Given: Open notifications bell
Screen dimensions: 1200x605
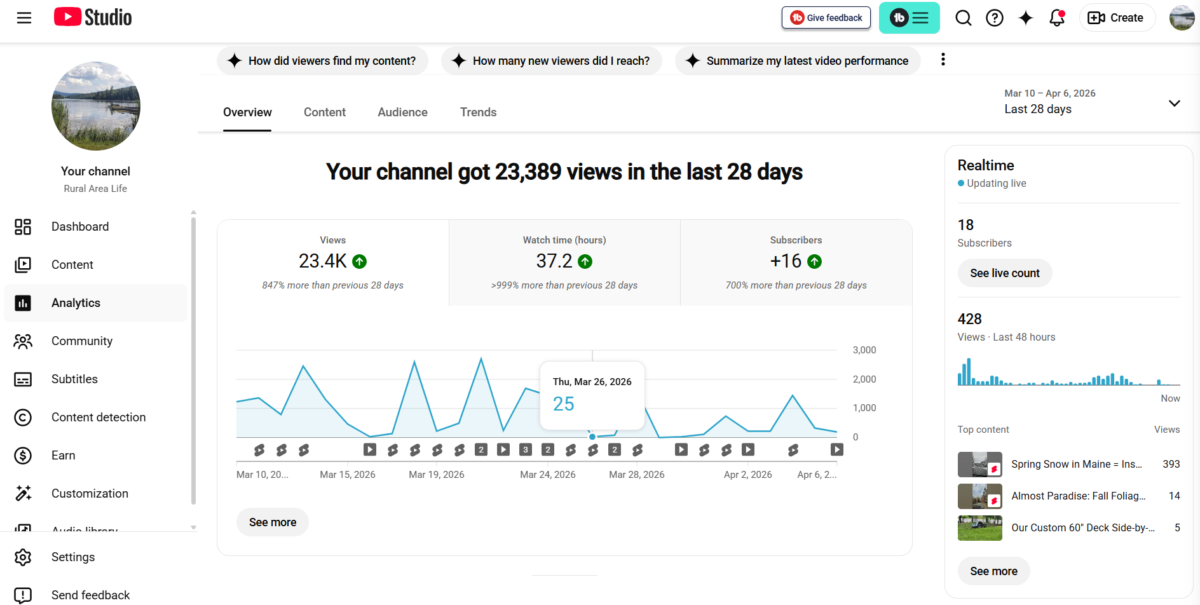Looking at the screenshot, I should [x=1056, y=17].
